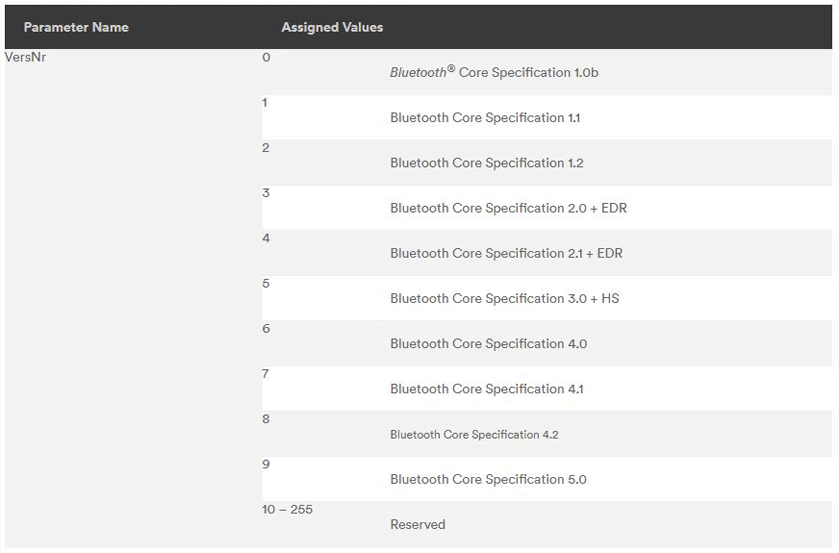Screen dimensions: 839x553
Task: Click Bluetooth Core Specification 2.1 + EDR
Action: pyautogui.click(x=506, y=253)
